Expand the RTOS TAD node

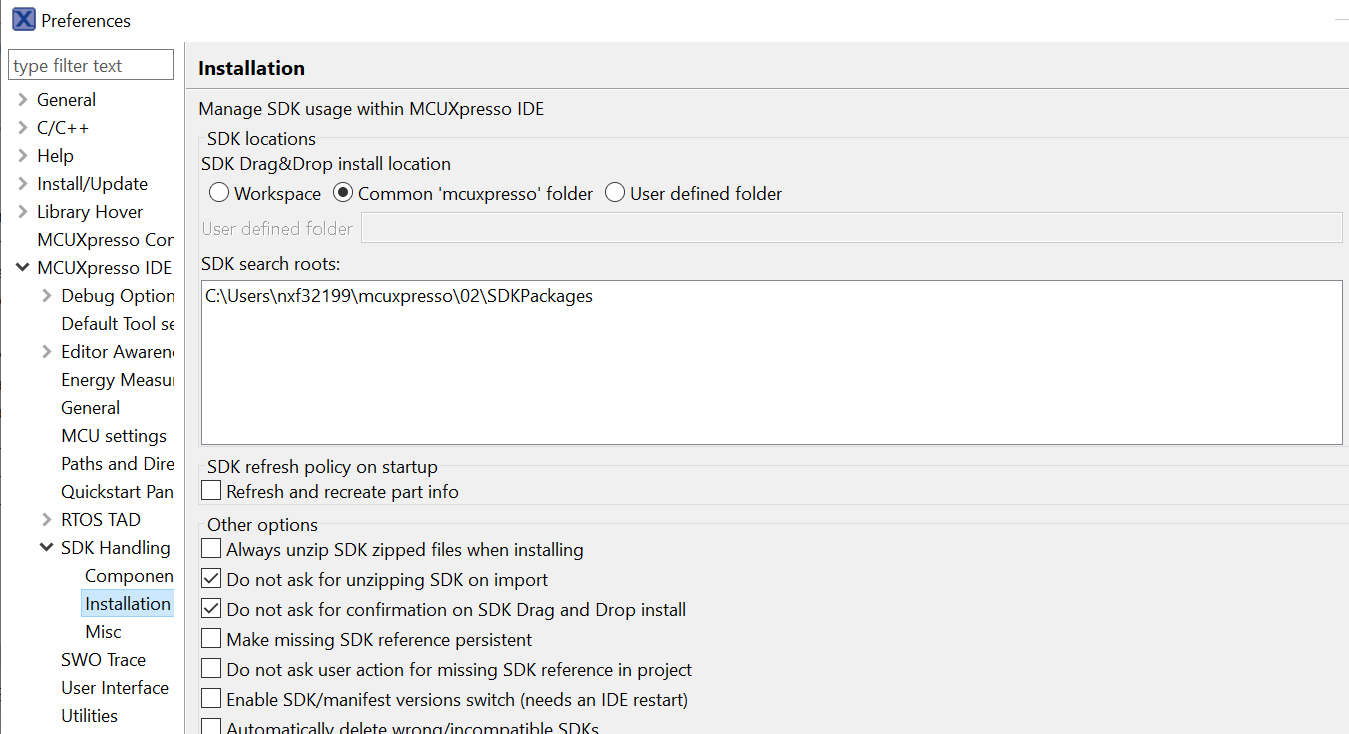pos(46,519)
